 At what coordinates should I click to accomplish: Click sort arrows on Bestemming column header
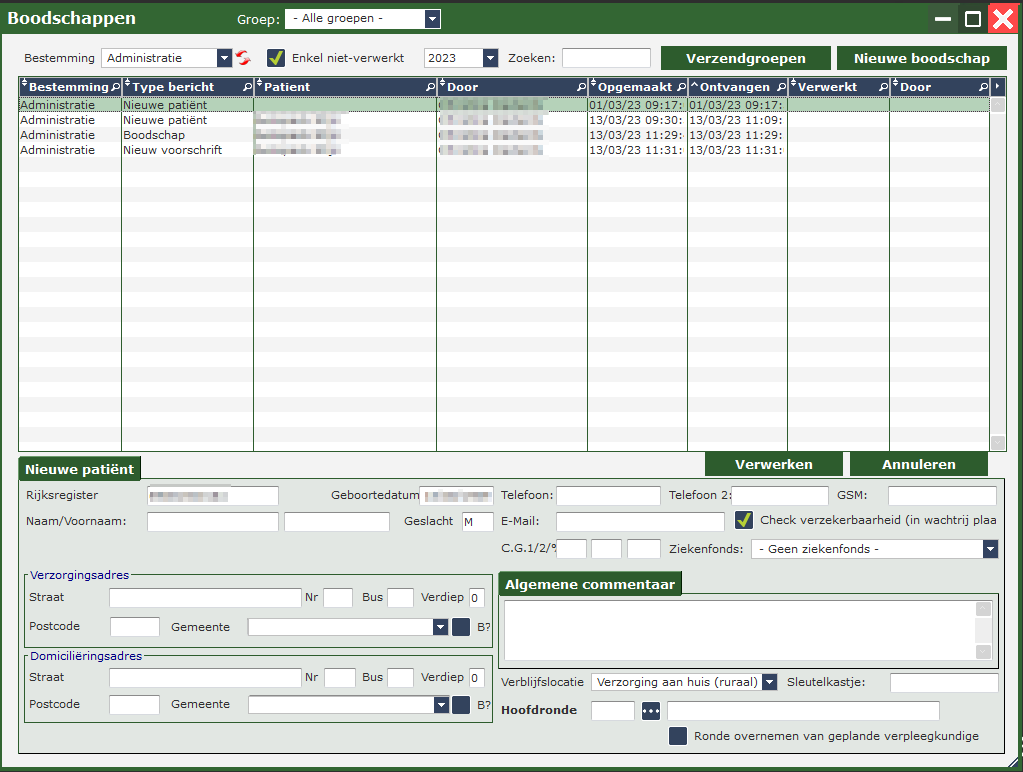click(24, 87)
